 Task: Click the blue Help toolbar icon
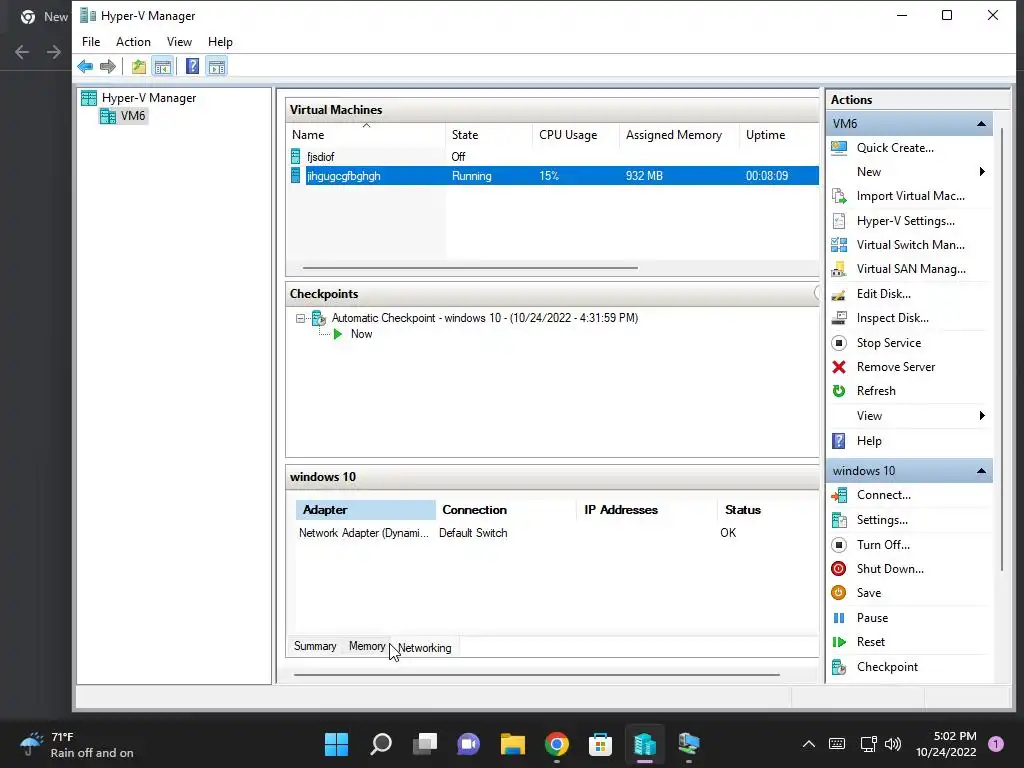192,66
